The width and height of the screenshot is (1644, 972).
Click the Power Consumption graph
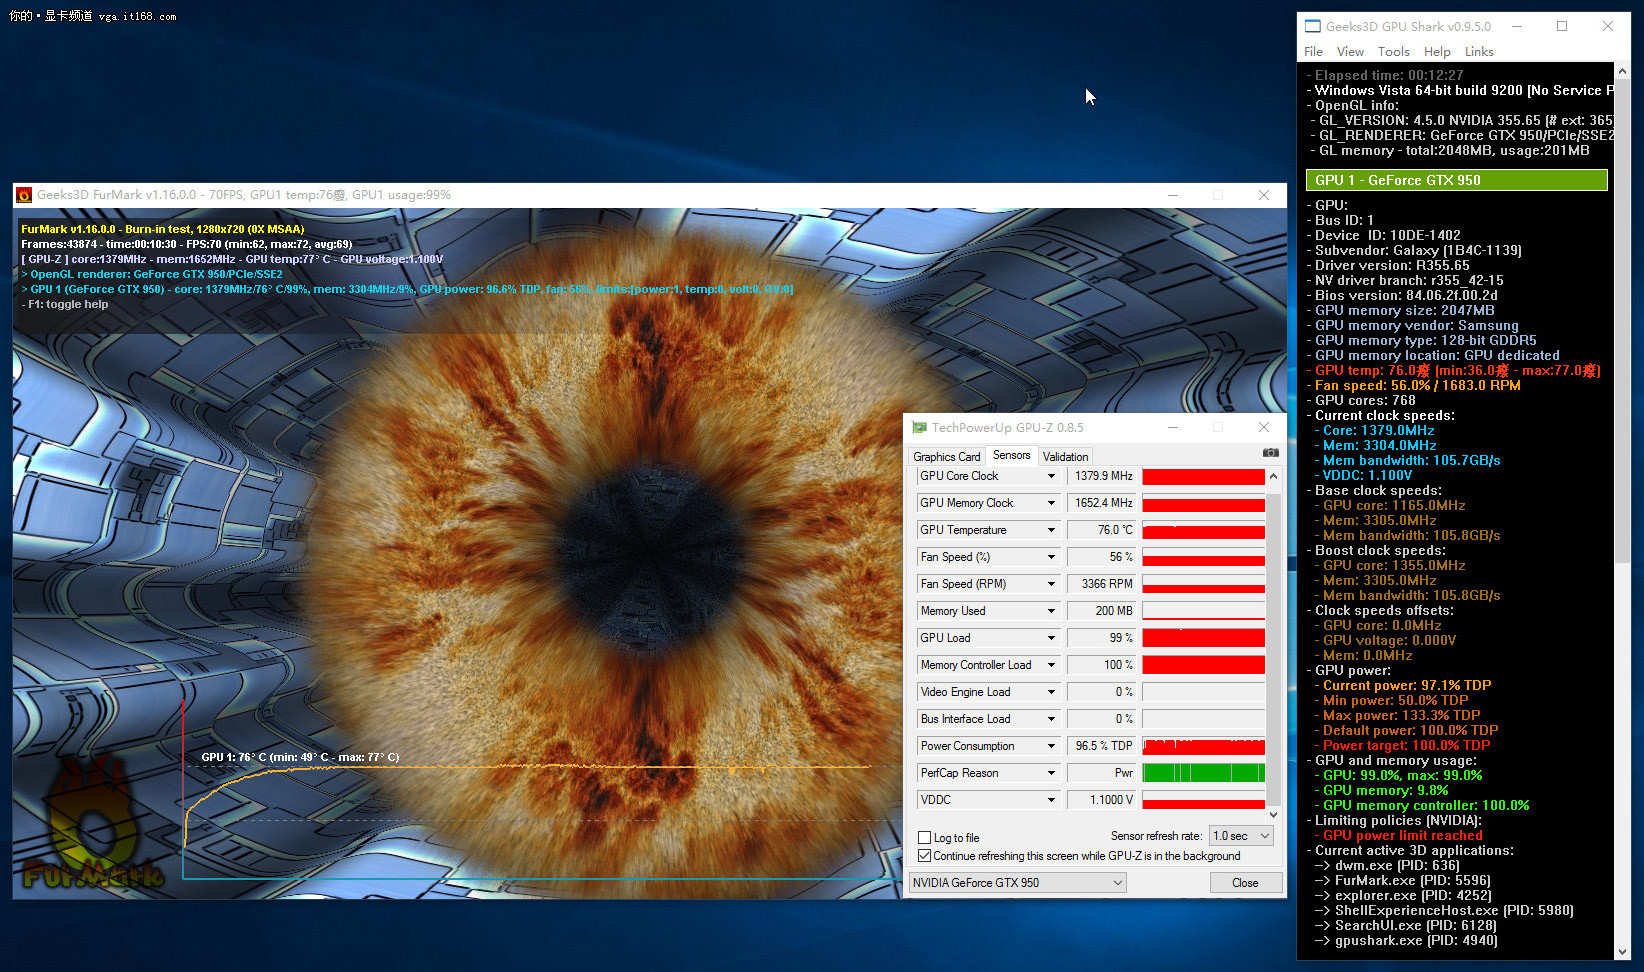[x=1203, y=746]
